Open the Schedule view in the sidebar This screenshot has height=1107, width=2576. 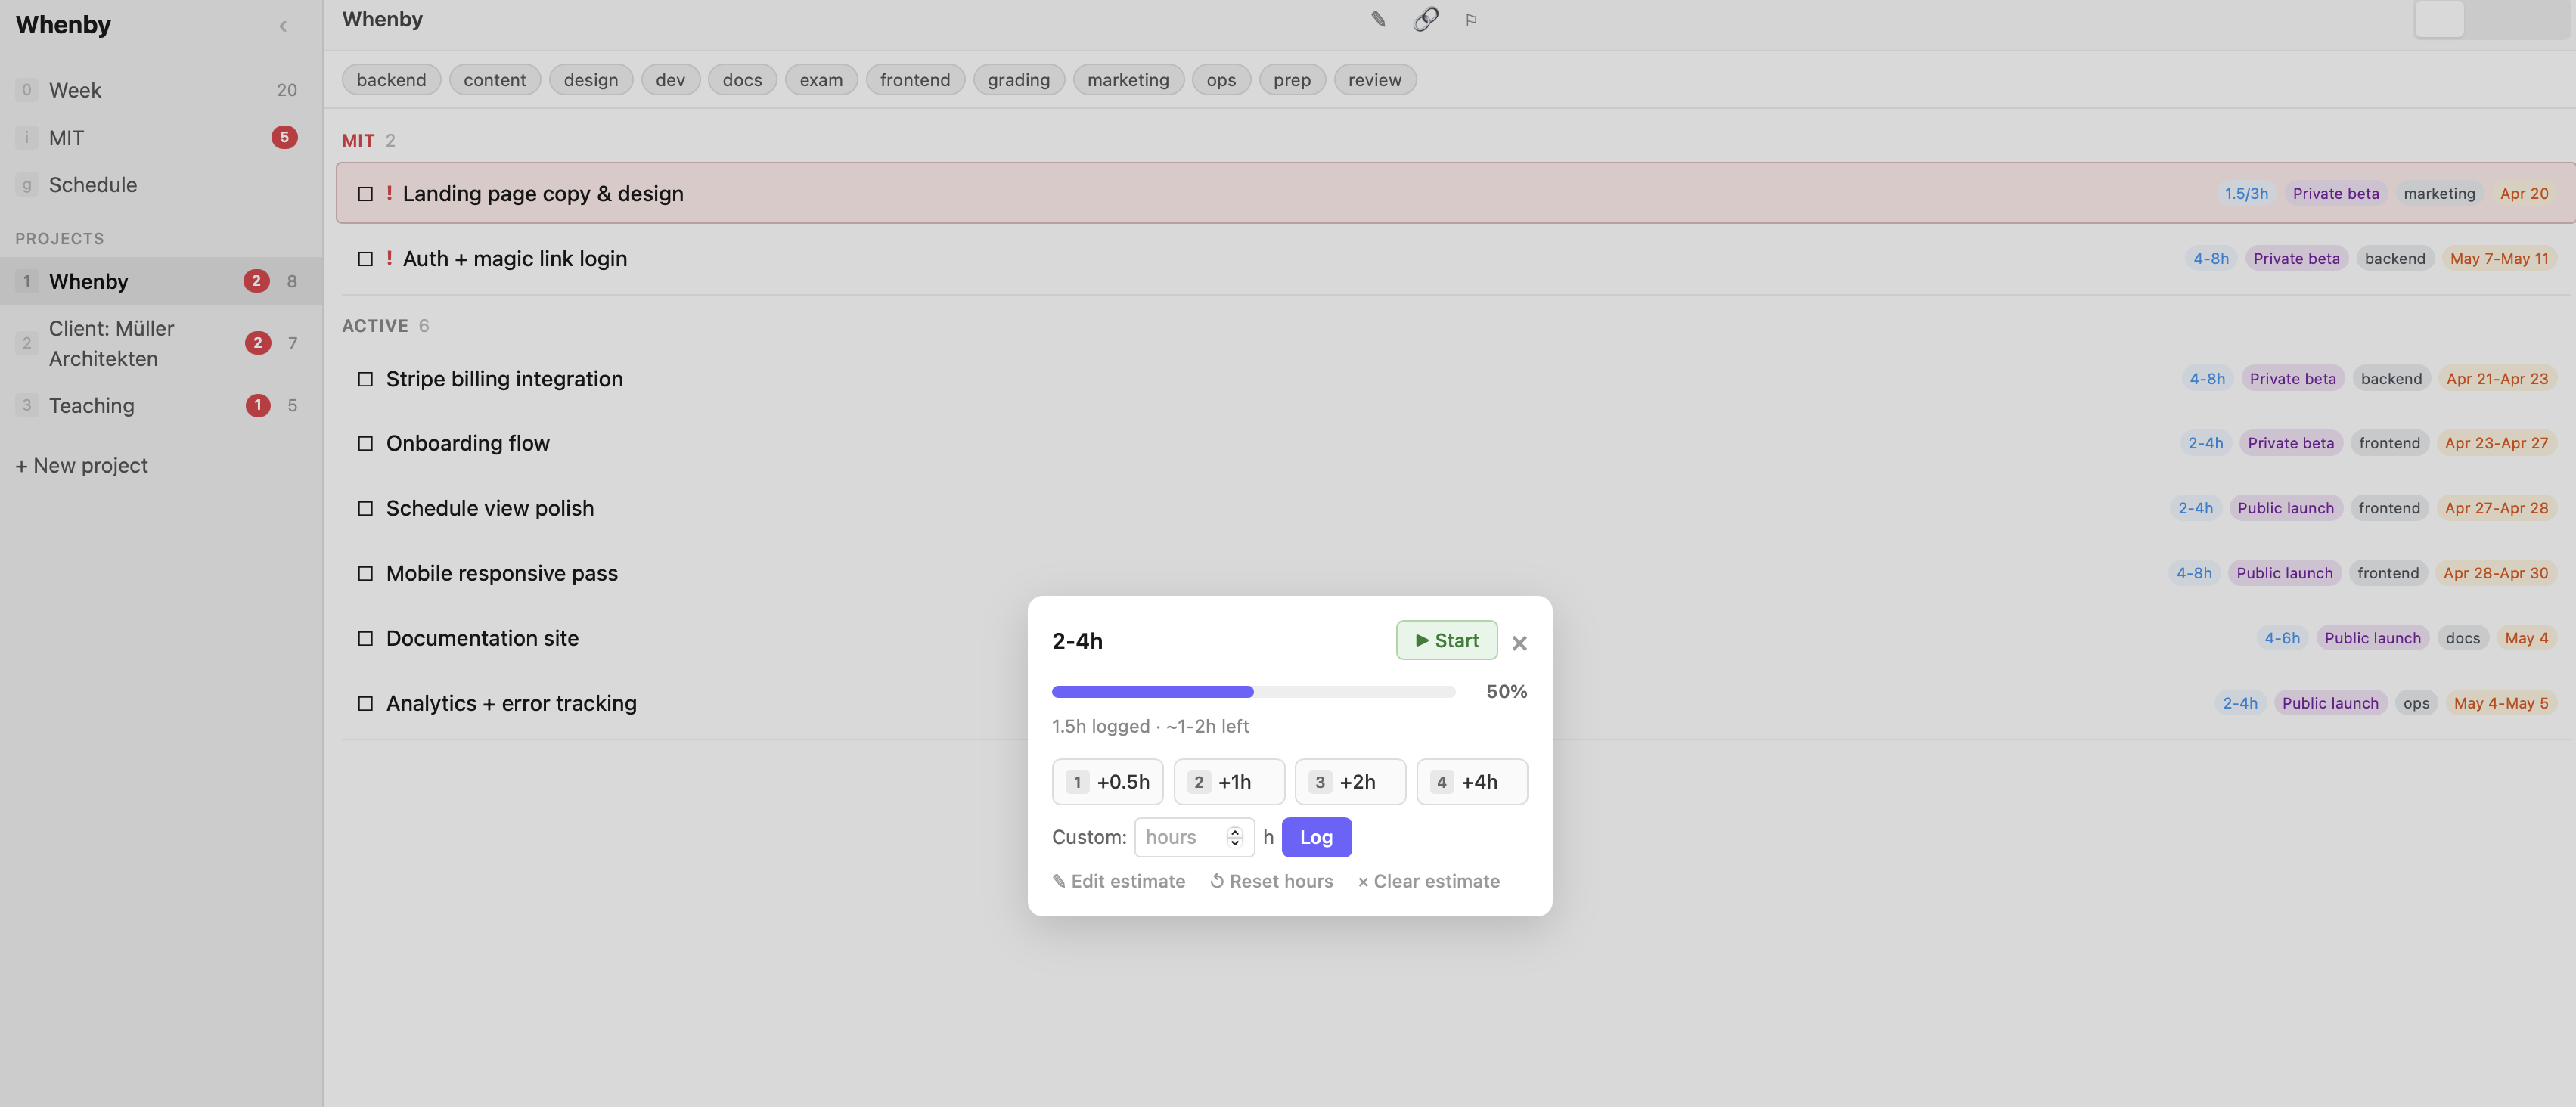point(93,184)
